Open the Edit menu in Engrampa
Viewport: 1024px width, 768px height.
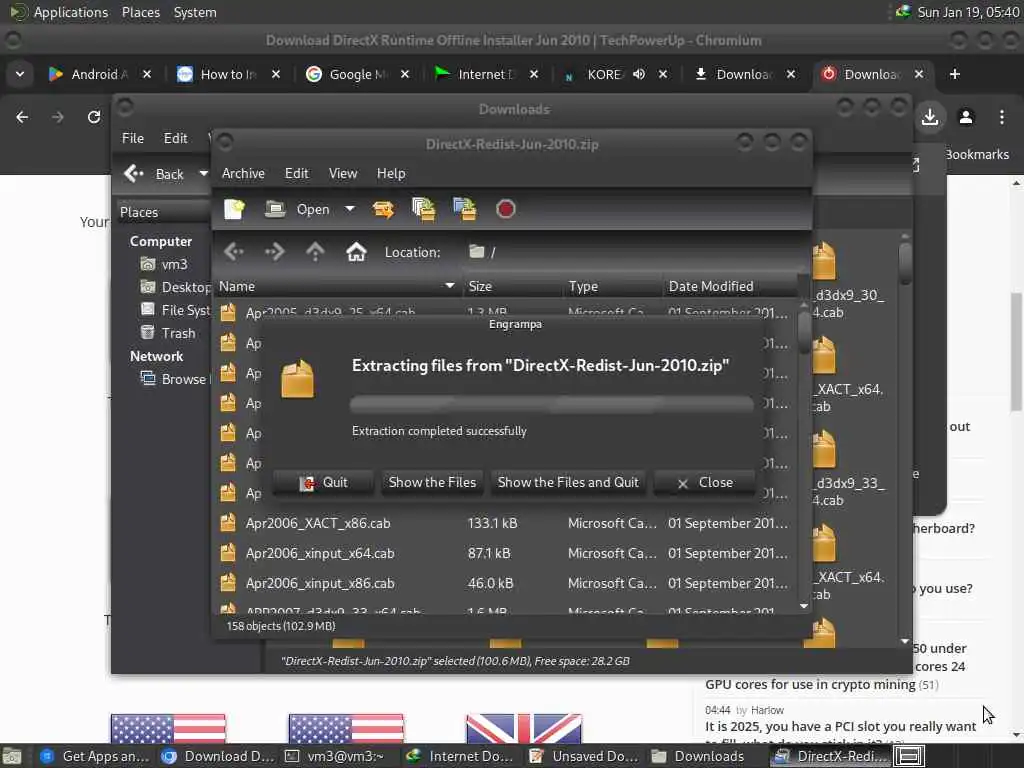[x=296, y=173]
